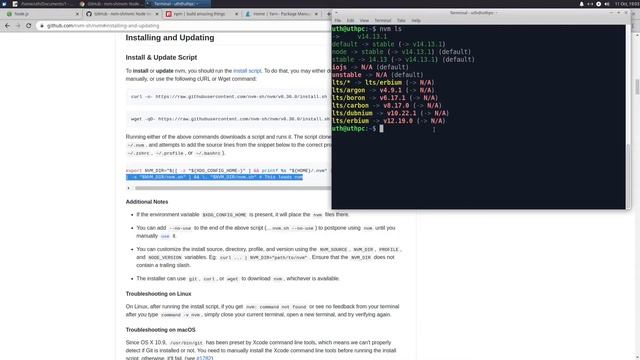Click the volume icon in system tray
Viewport: 640px width, 360px height.
point(607,4)
